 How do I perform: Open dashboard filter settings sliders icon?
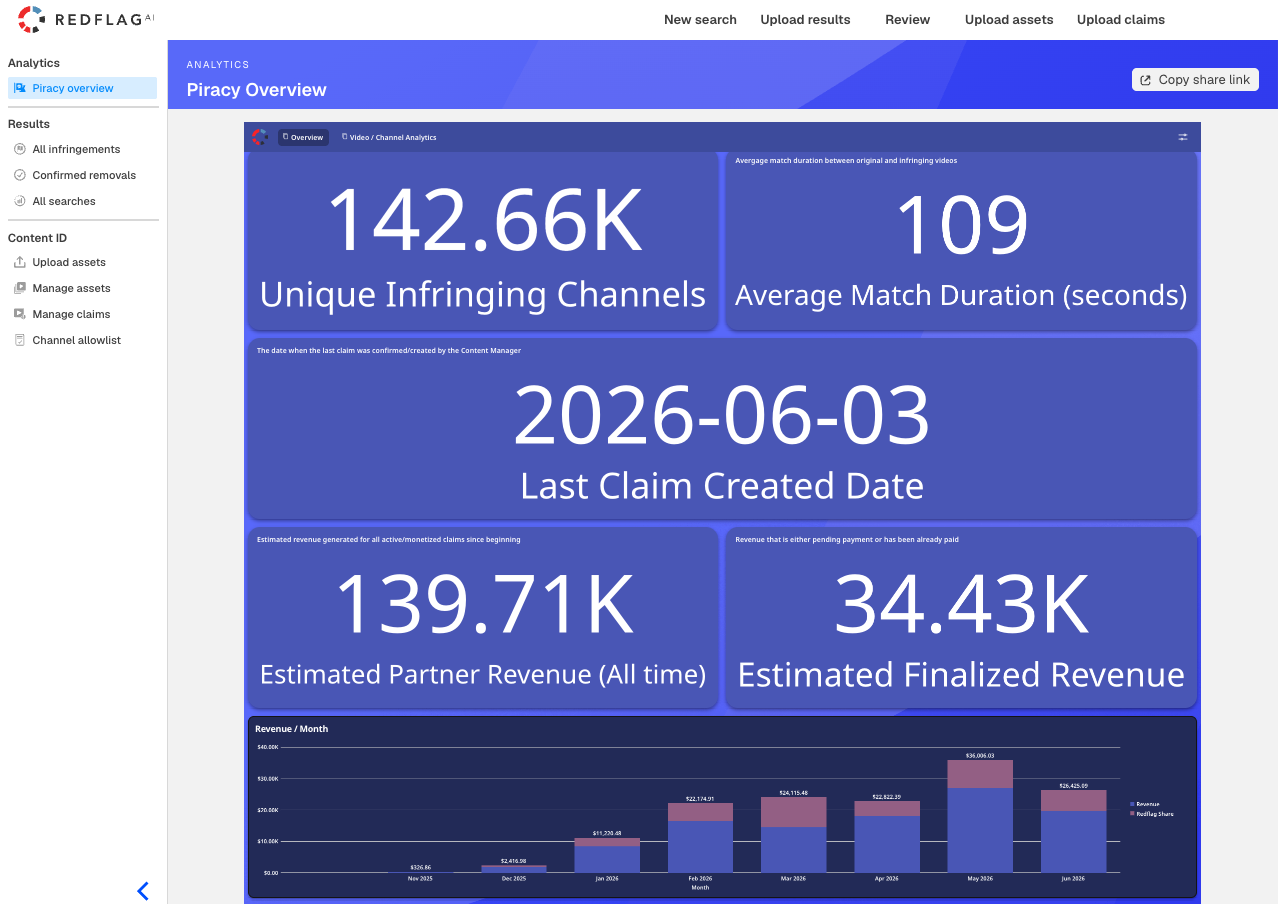[x=1183, y=137]
